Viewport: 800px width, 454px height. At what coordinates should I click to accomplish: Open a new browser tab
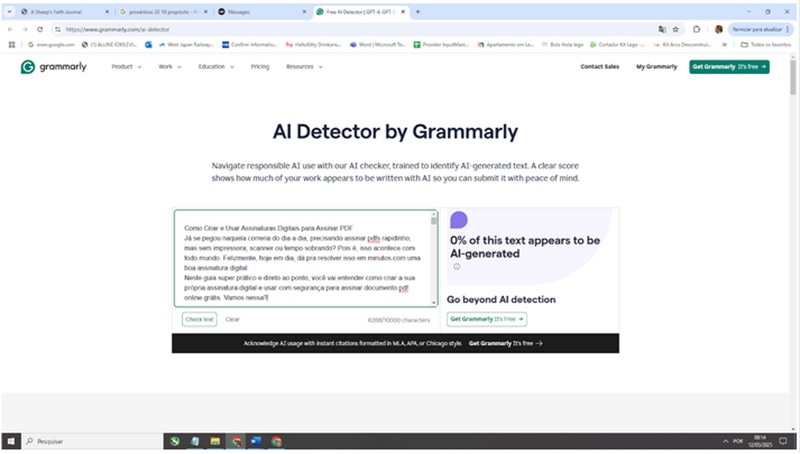[417, 12]
